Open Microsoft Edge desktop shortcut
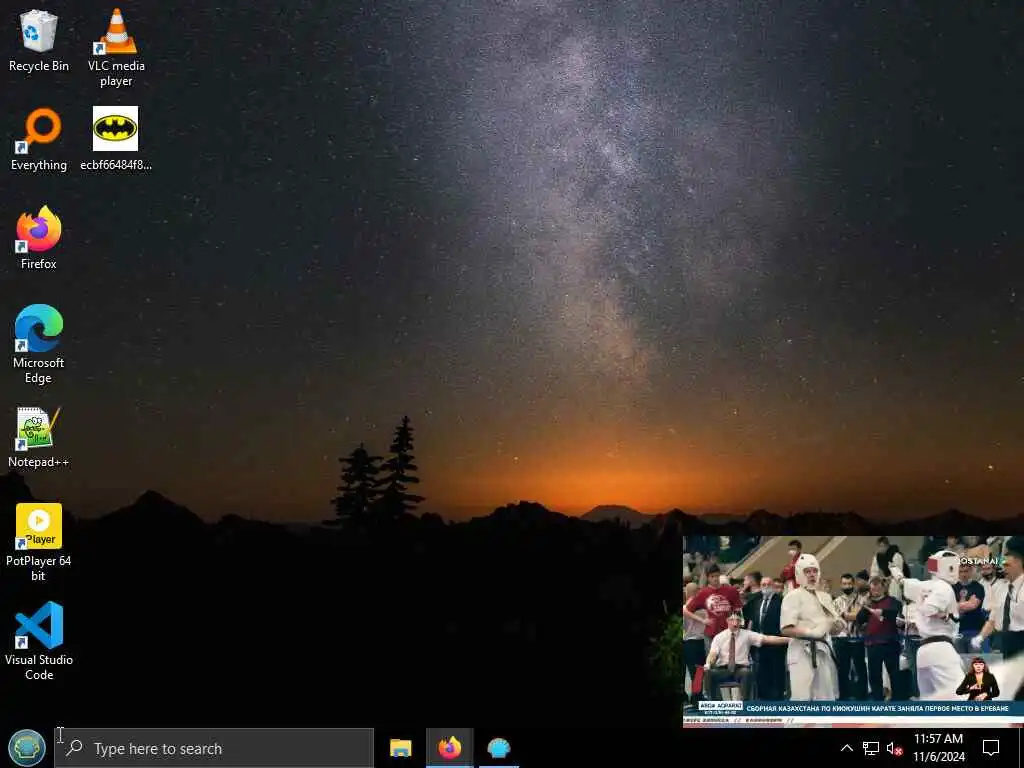The width and height of the screenshot is (1024, 768). pos(39,344)
